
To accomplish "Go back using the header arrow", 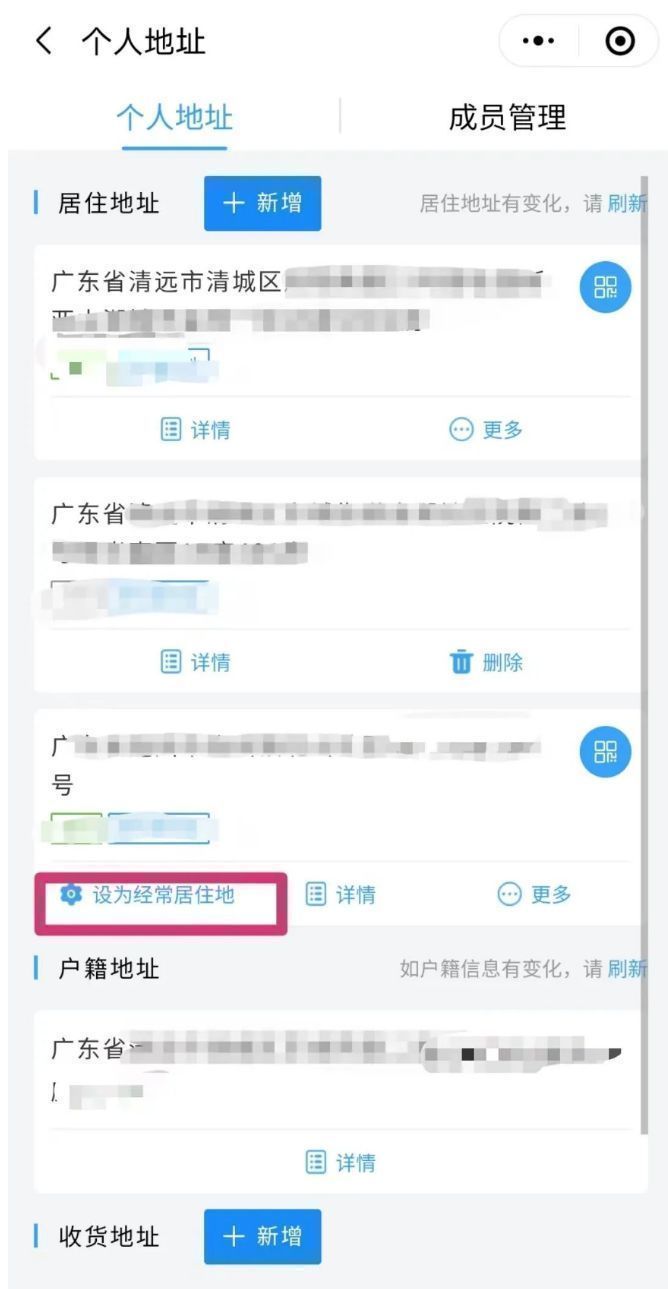I will tap(43, 42).
